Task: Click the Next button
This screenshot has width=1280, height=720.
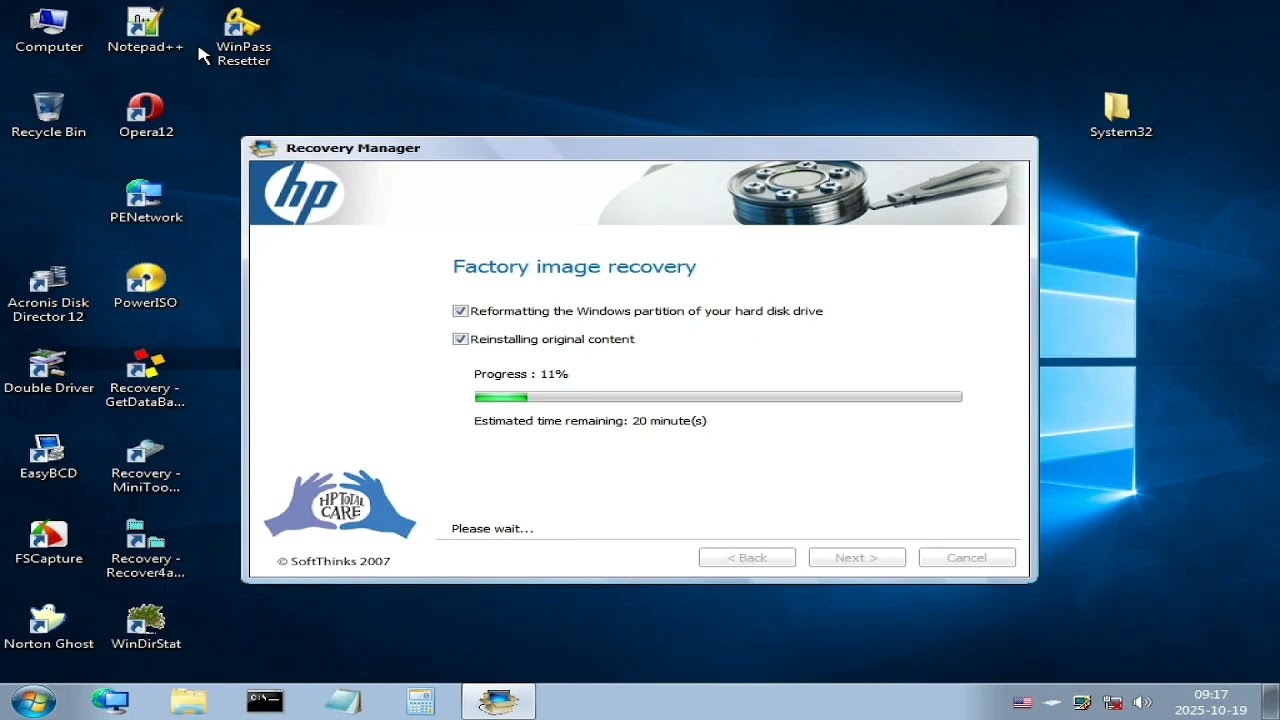Action: [857, 558]
